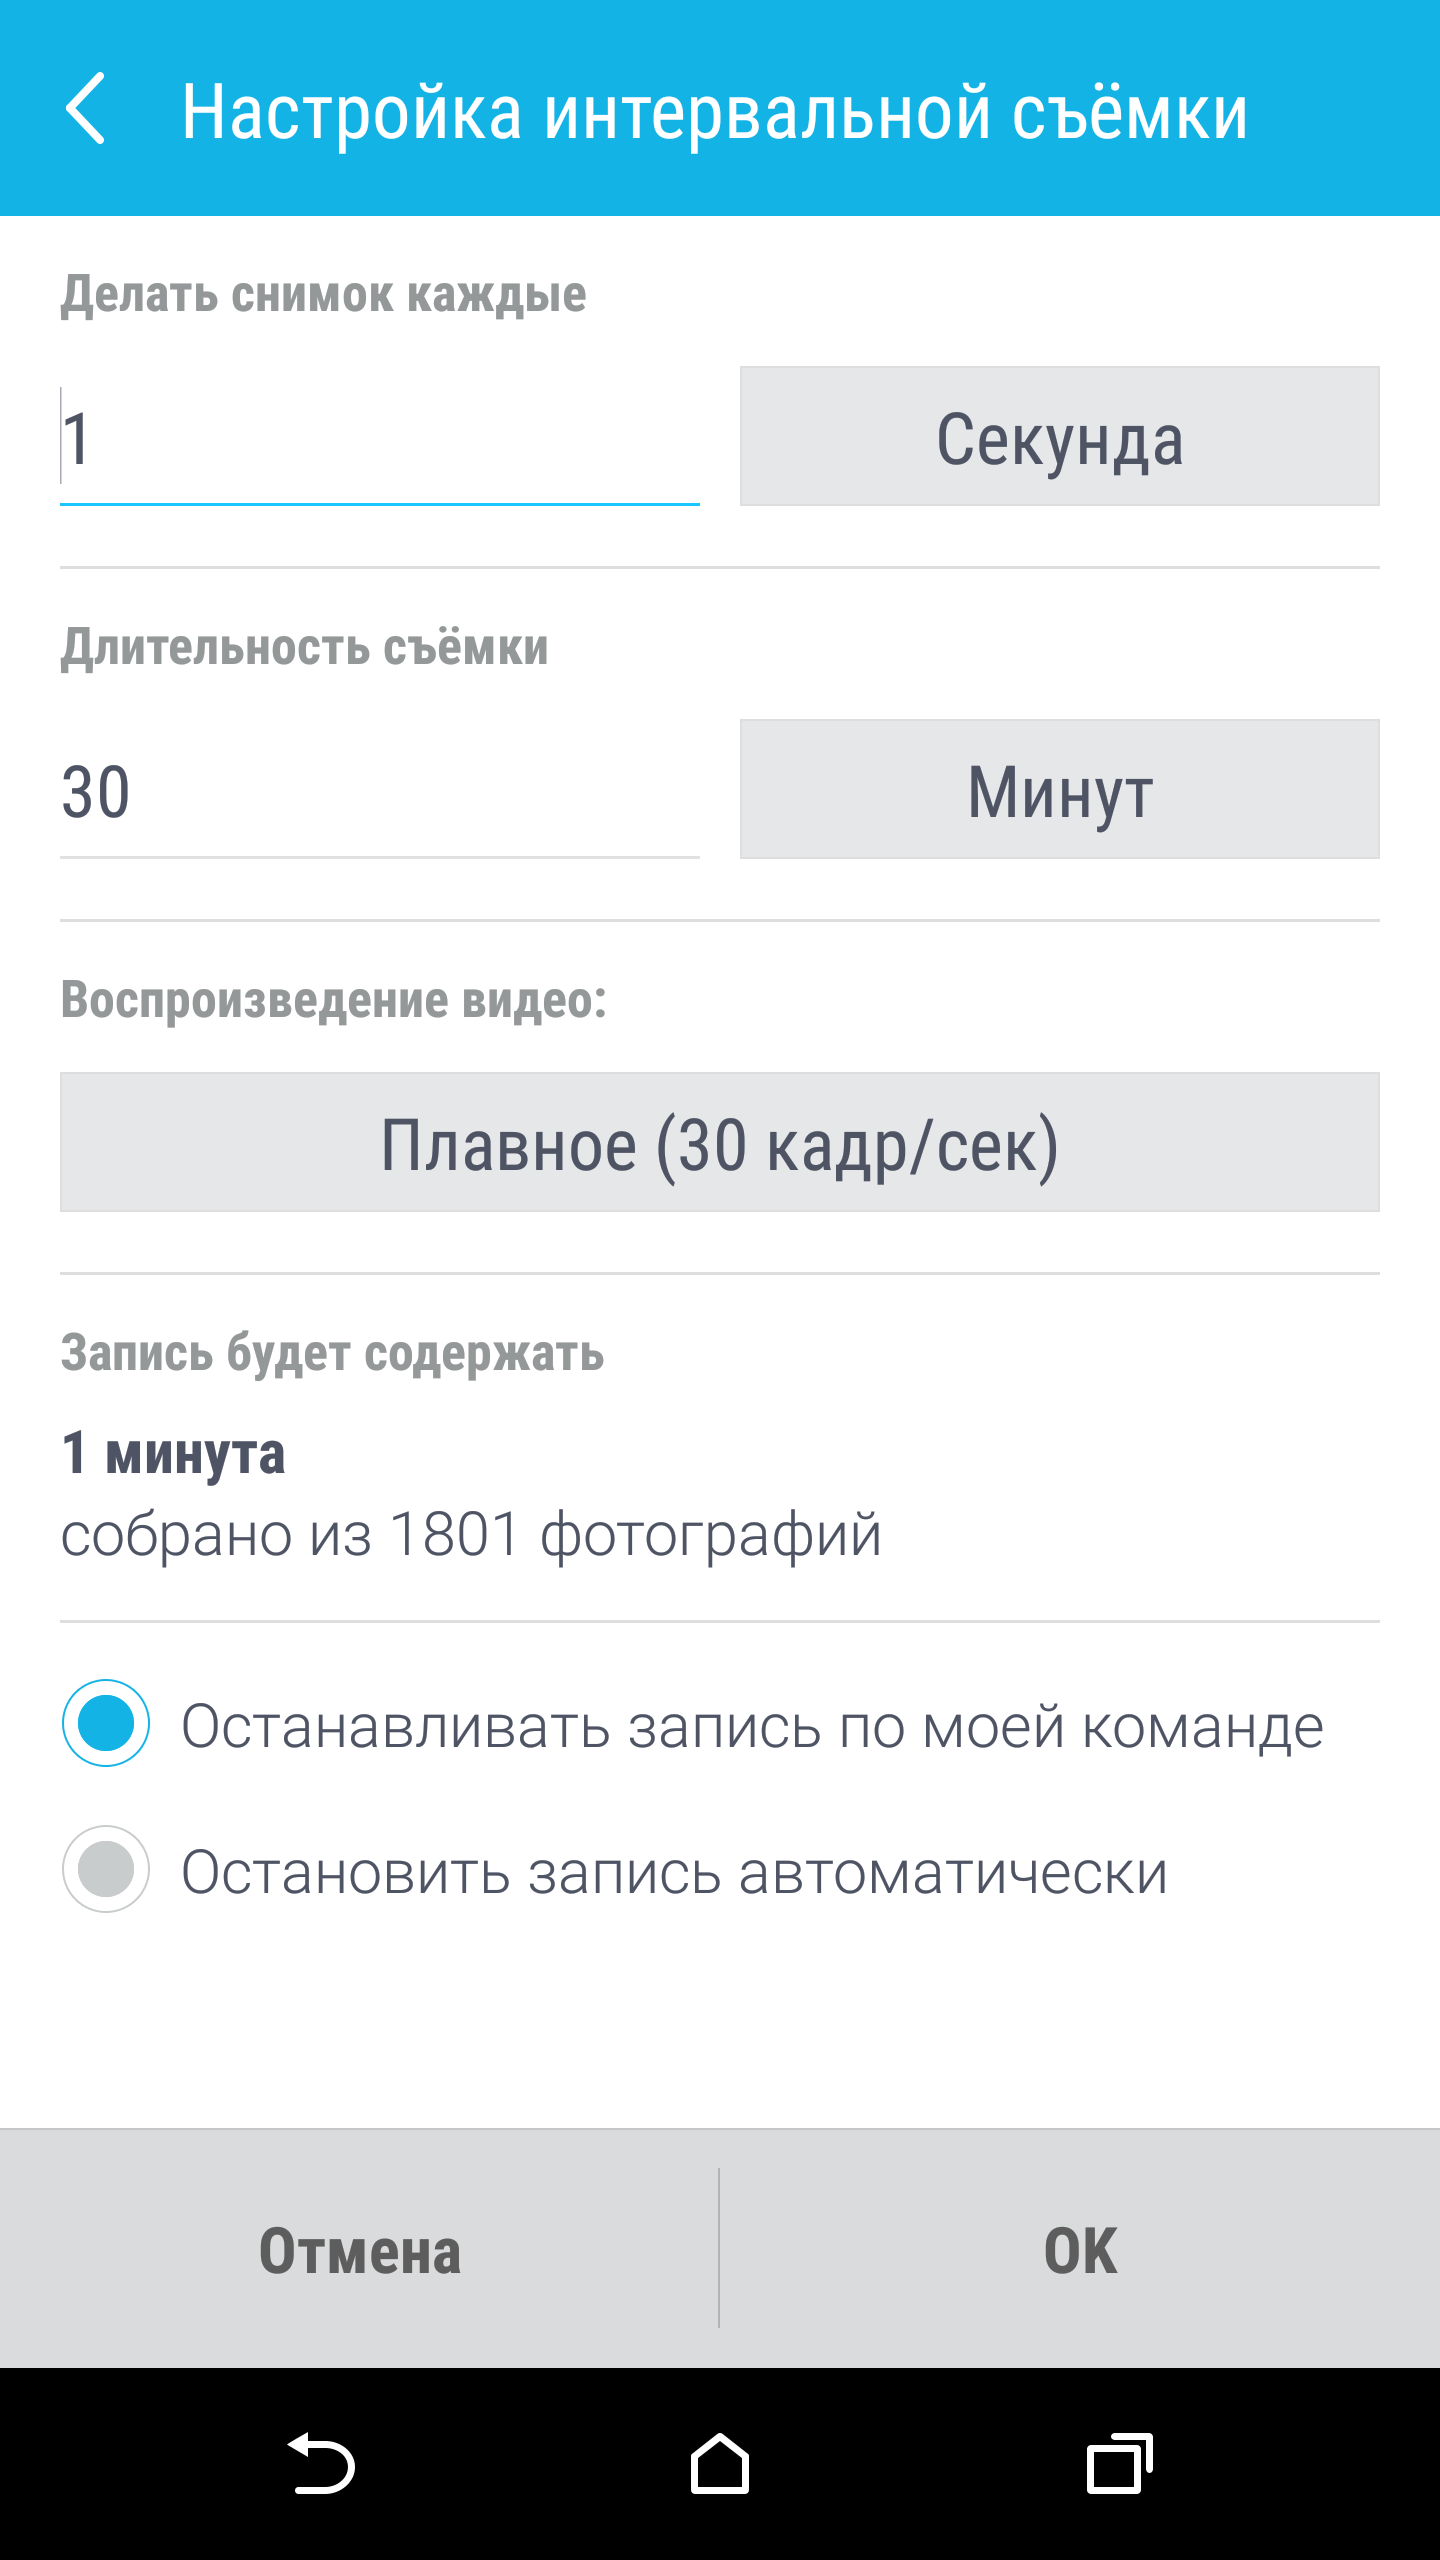Tap the "1 минута" result text

(173, 1453)
